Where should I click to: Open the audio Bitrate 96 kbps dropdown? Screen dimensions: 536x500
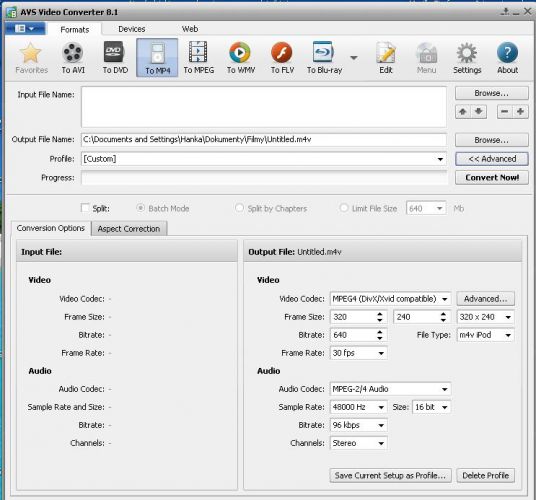coord(381,425)
